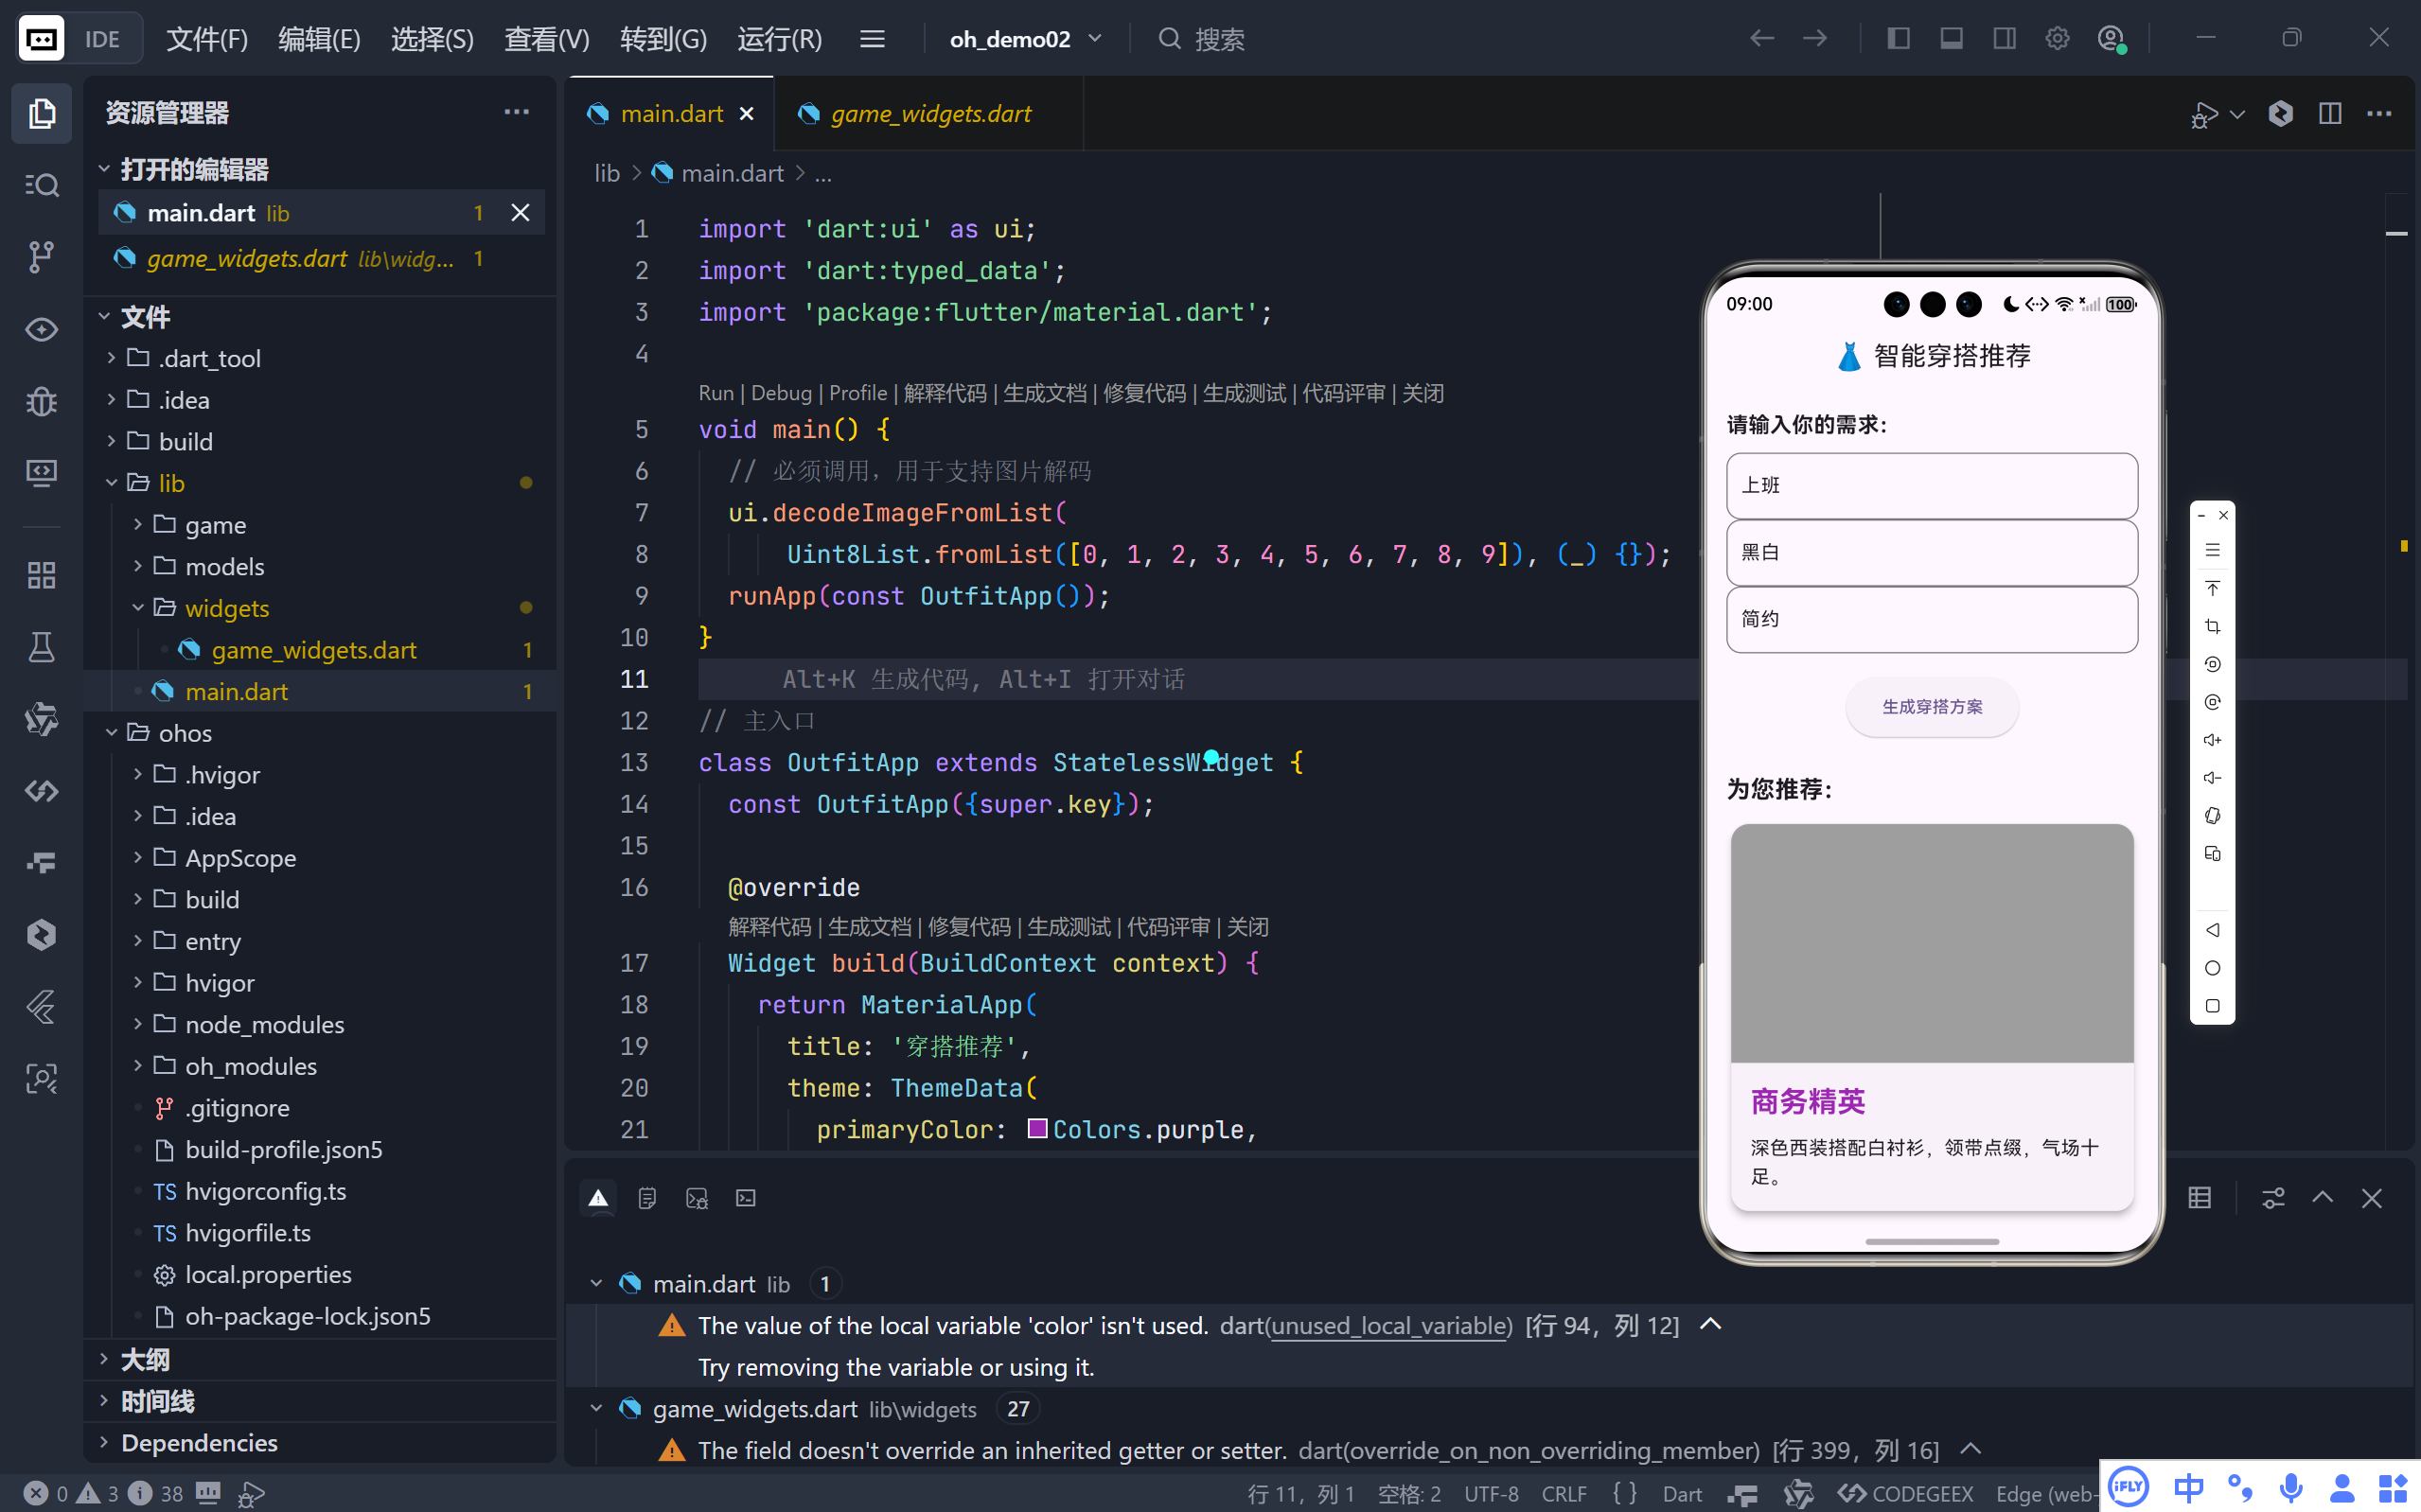This screenshot has height=1512, width=2421.
Task: Click emulator volume up icon
Action: pyautogui.click(x=2212, y=740)
